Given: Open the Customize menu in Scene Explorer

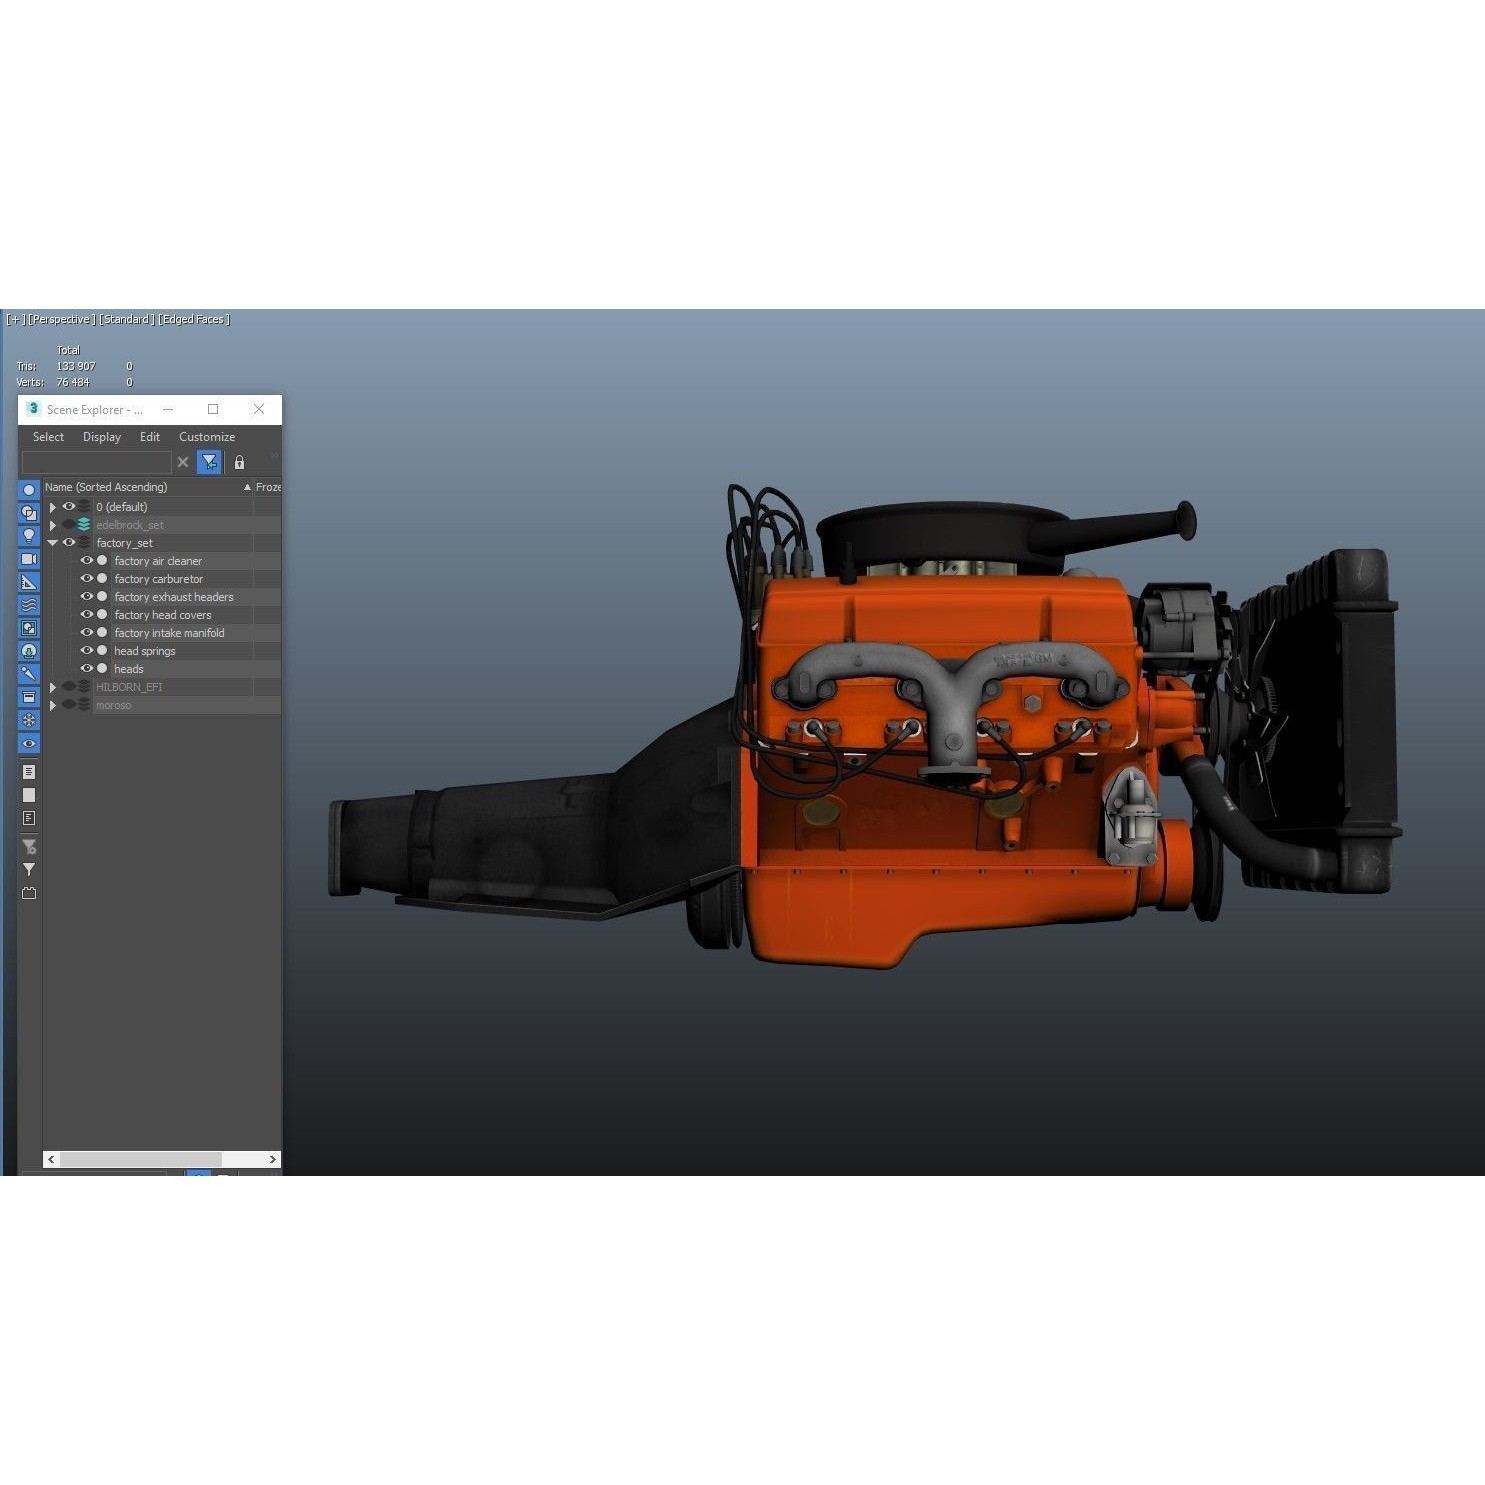Looking at the screenshot, I should (206, 437).
